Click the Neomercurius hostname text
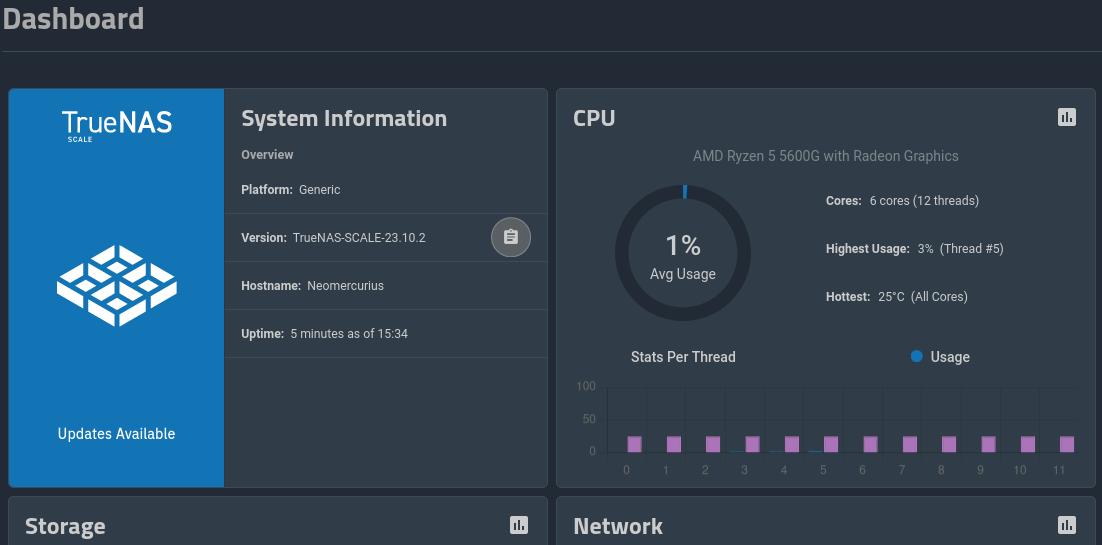 (346, 286)
